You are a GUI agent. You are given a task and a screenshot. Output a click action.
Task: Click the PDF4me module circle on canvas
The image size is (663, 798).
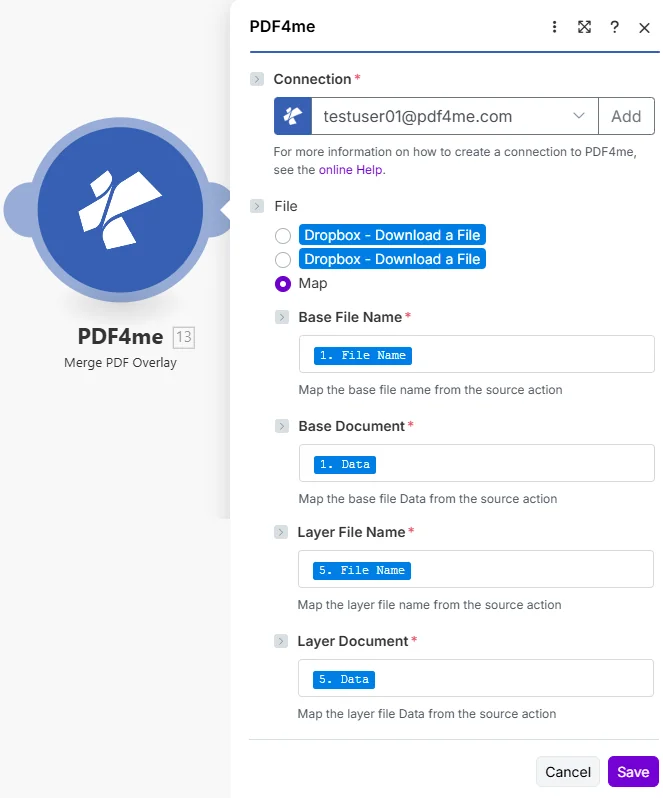point(120,209)
